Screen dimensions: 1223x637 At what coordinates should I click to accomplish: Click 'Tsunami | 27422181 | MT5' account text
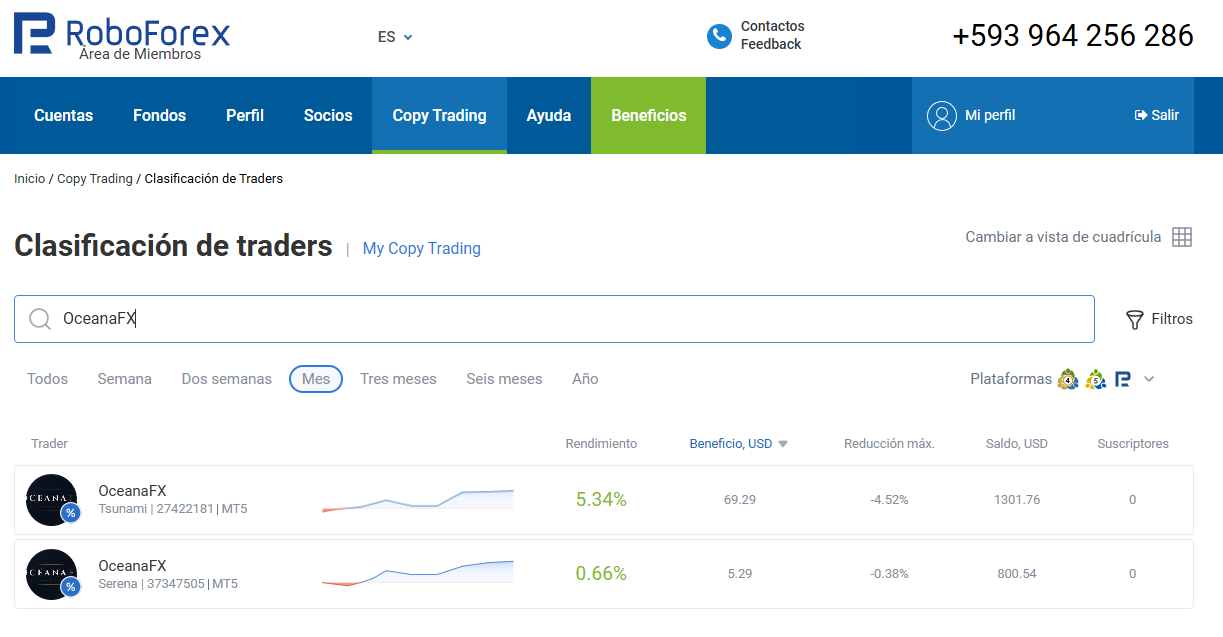172,509
